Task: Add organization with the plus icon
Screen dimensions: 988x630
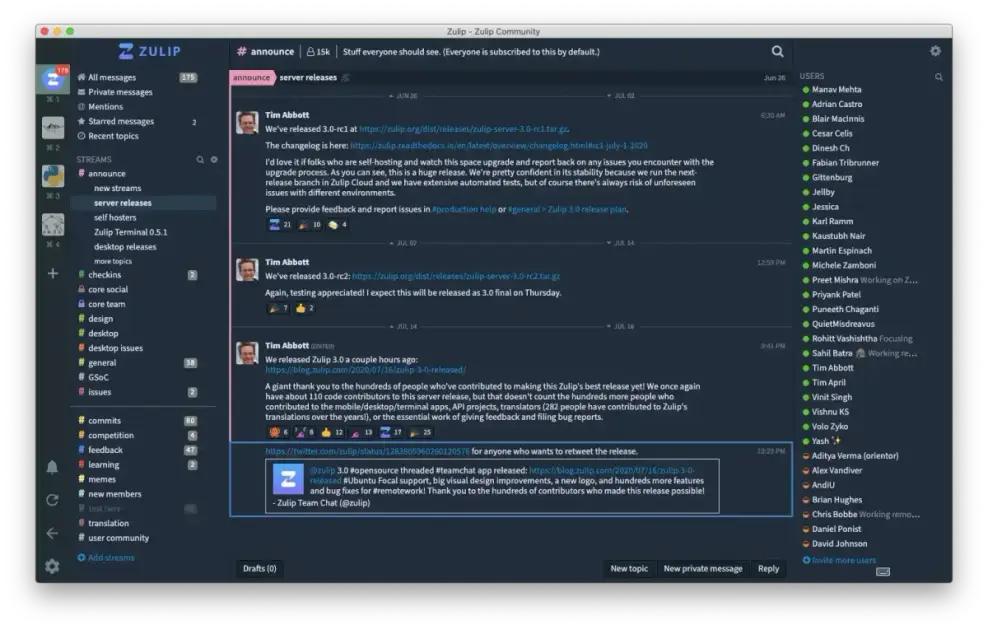Action: point(52,273)
